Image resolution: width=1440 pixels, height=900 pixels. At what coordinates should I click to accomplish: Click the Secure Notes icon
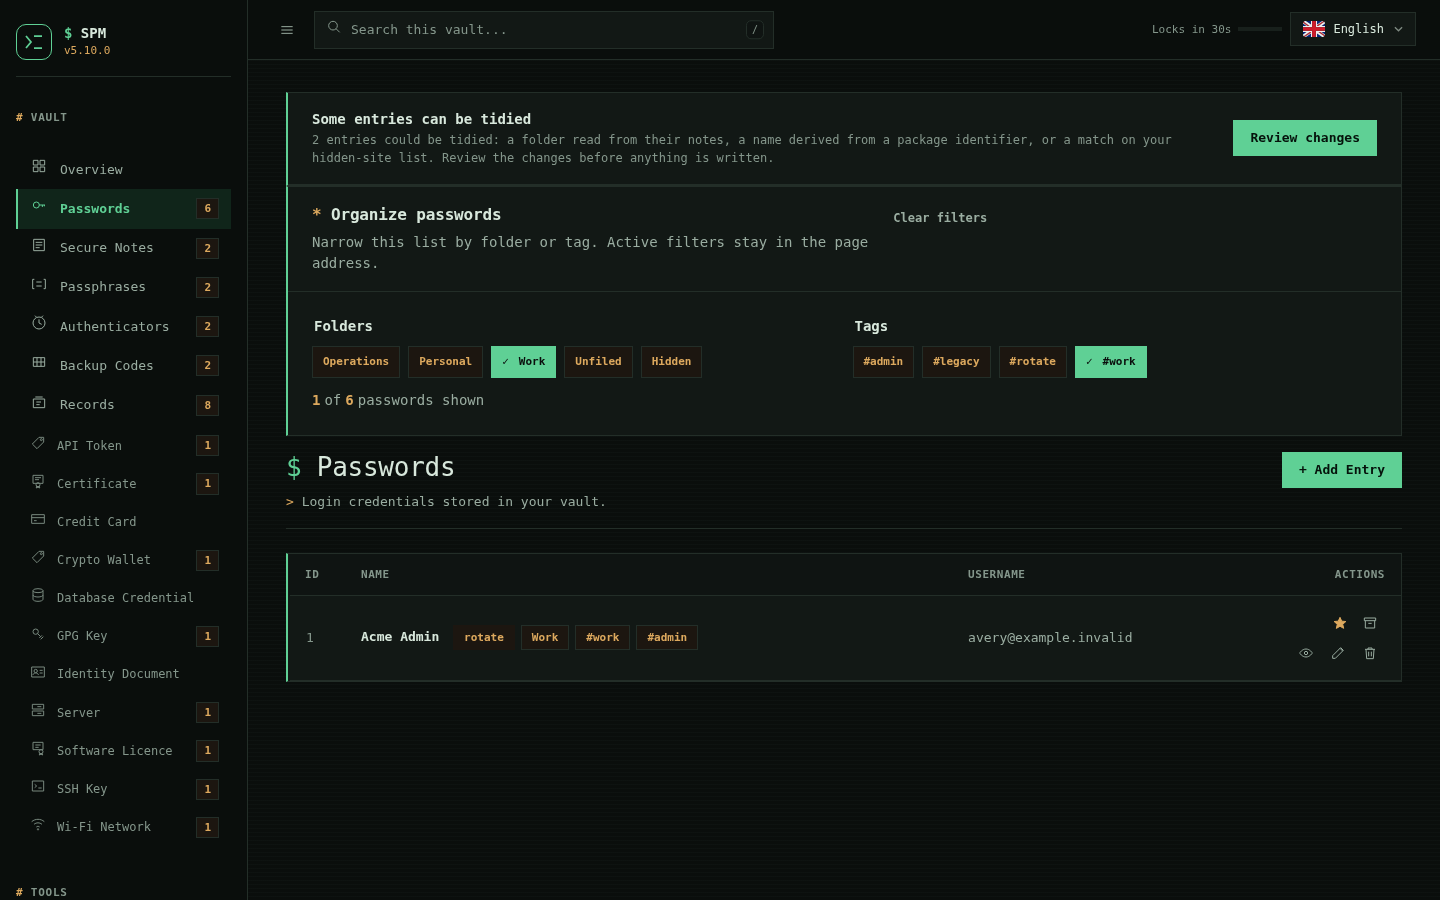pos(39,245)
